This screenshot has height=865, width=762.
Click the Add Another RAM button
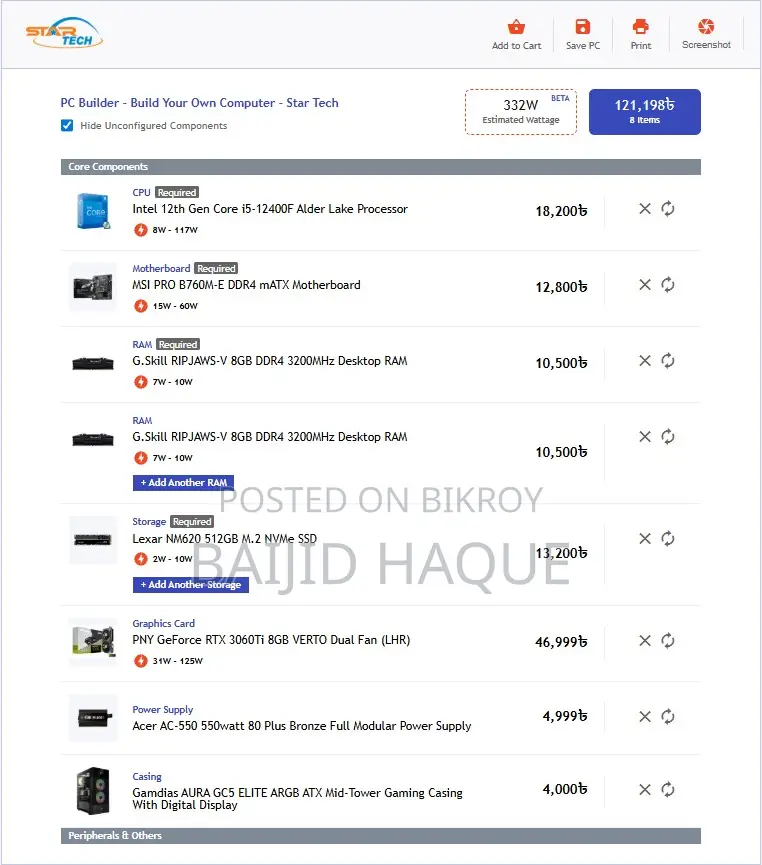[x=183, y=483]
